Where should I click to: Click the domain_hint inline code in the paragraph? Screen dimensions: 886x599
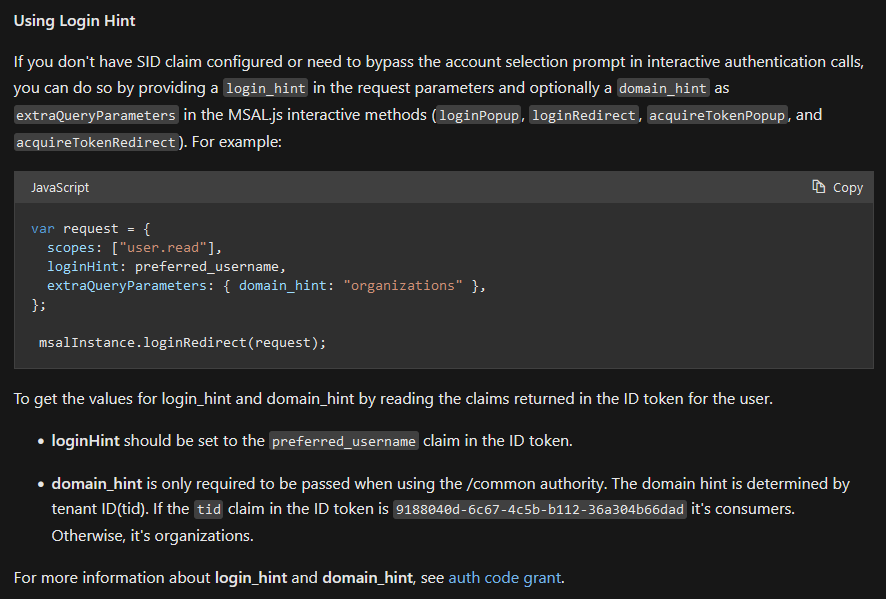pos(663,88)
